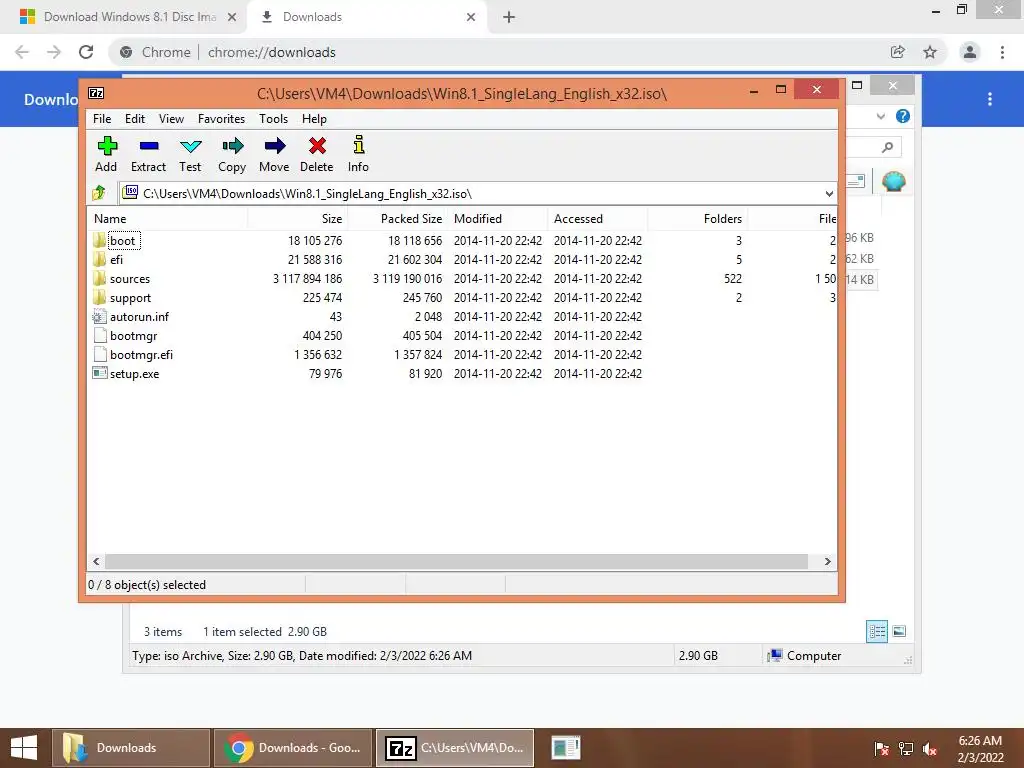Open Explorer help question mark
The height and width of the screenshot is (768, 1024).
903,116
